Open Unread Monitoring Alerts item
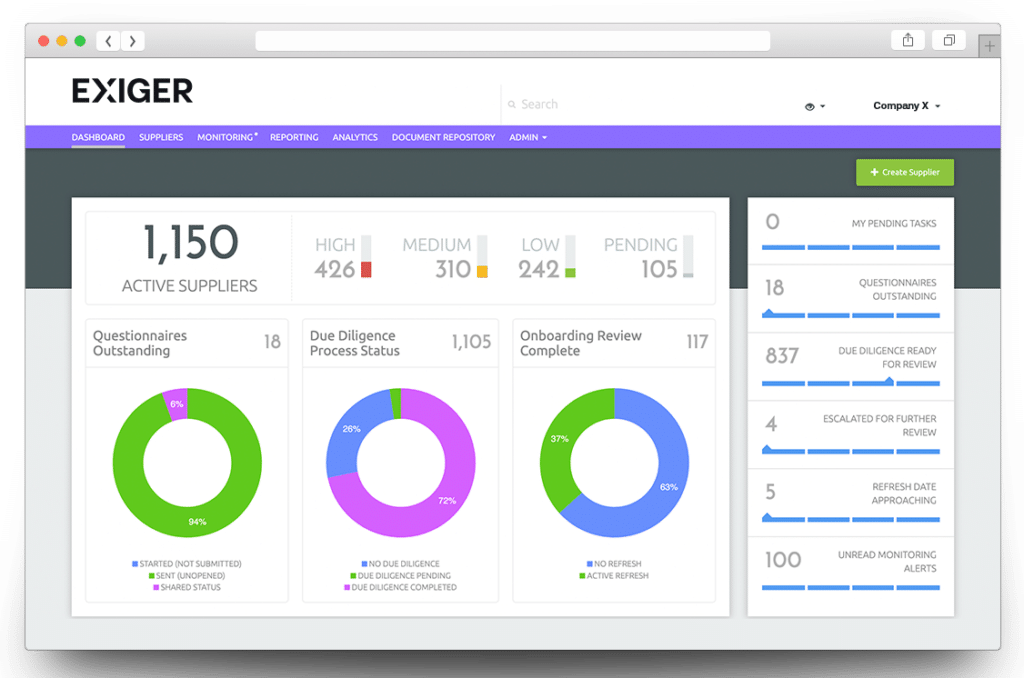 (x=850, y=570)
